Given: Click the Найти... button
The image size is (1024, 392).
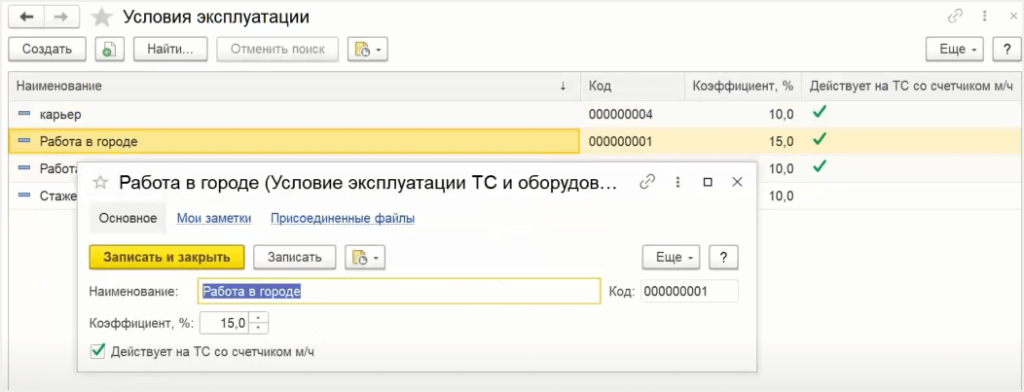Looking at the screenshot, I should (x=170, y=49).
